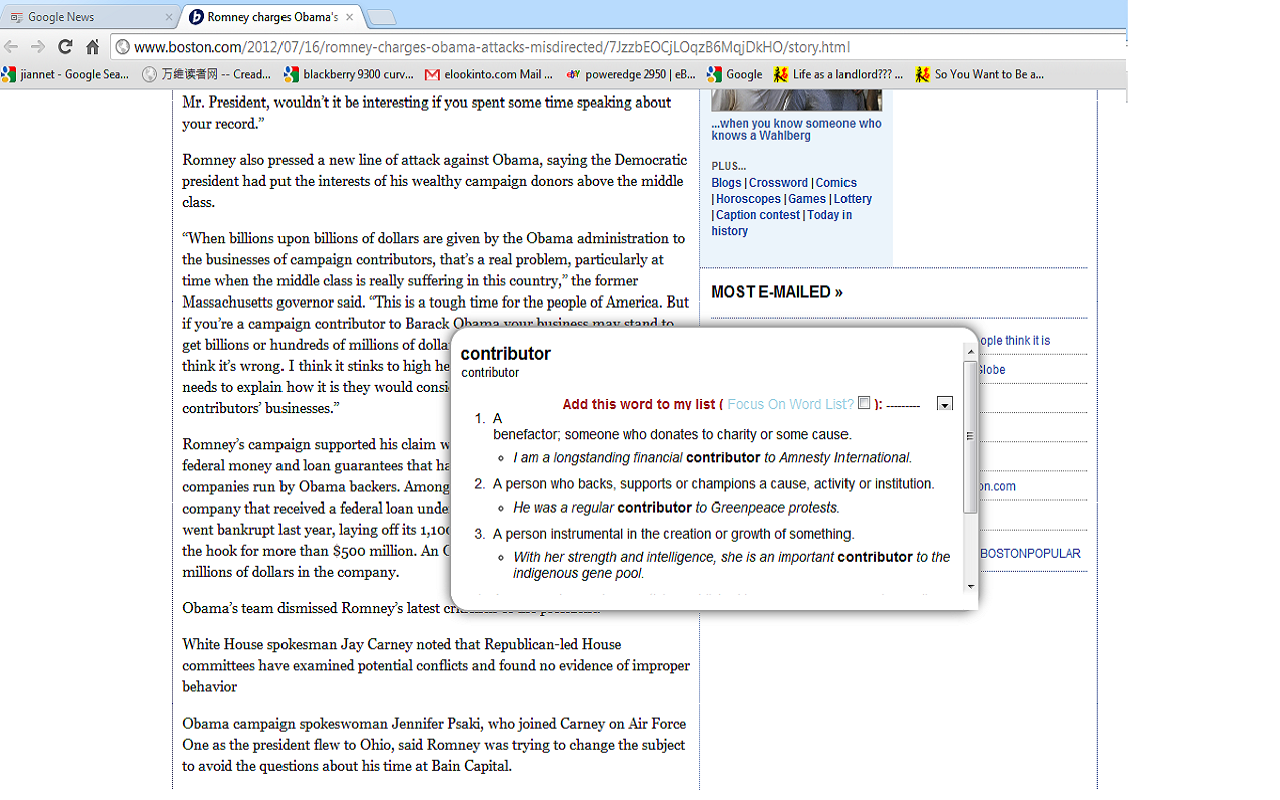Click the BOSTONPOPULAR link
The height and width of the screenshot is (800, 1280).
coord(1030,554)
